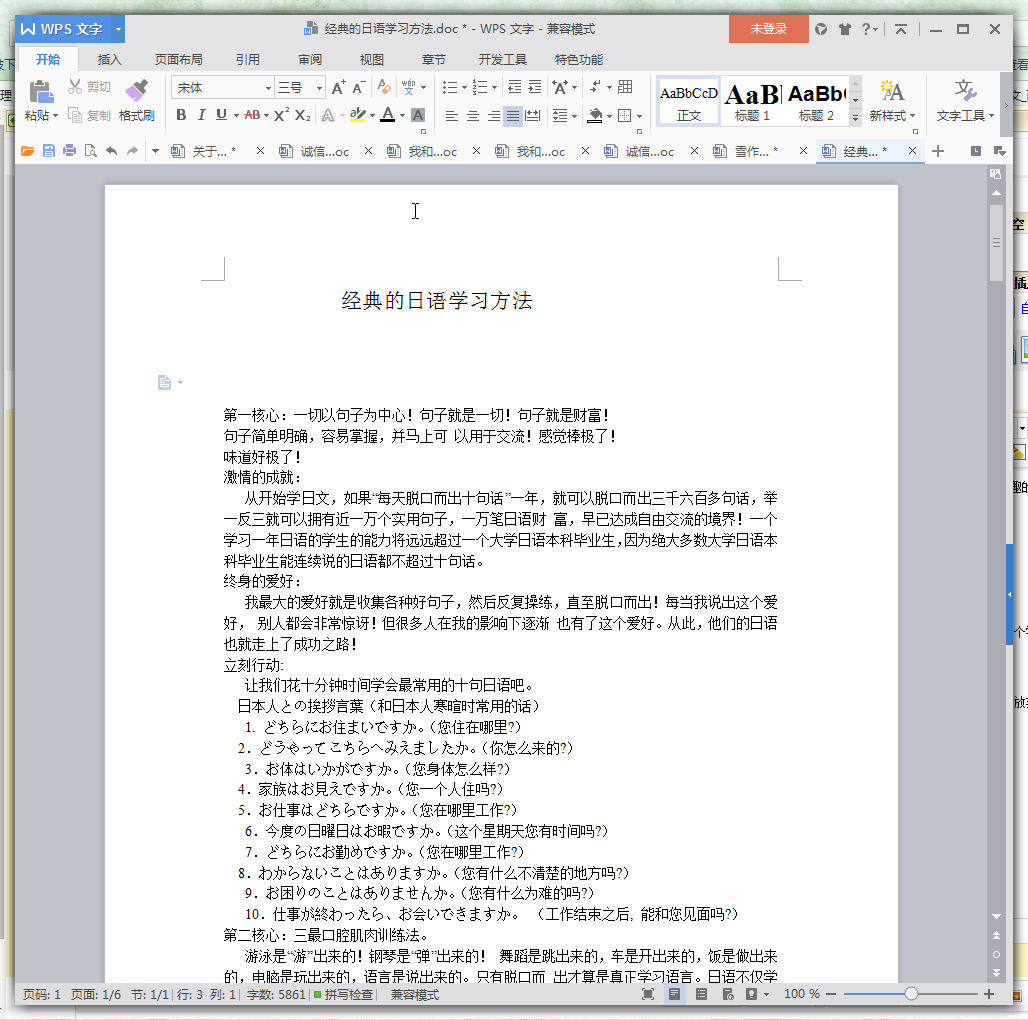Decrease paragraph indent
This screenshot has width=1028, height=1020.
[x=515, y=87]
